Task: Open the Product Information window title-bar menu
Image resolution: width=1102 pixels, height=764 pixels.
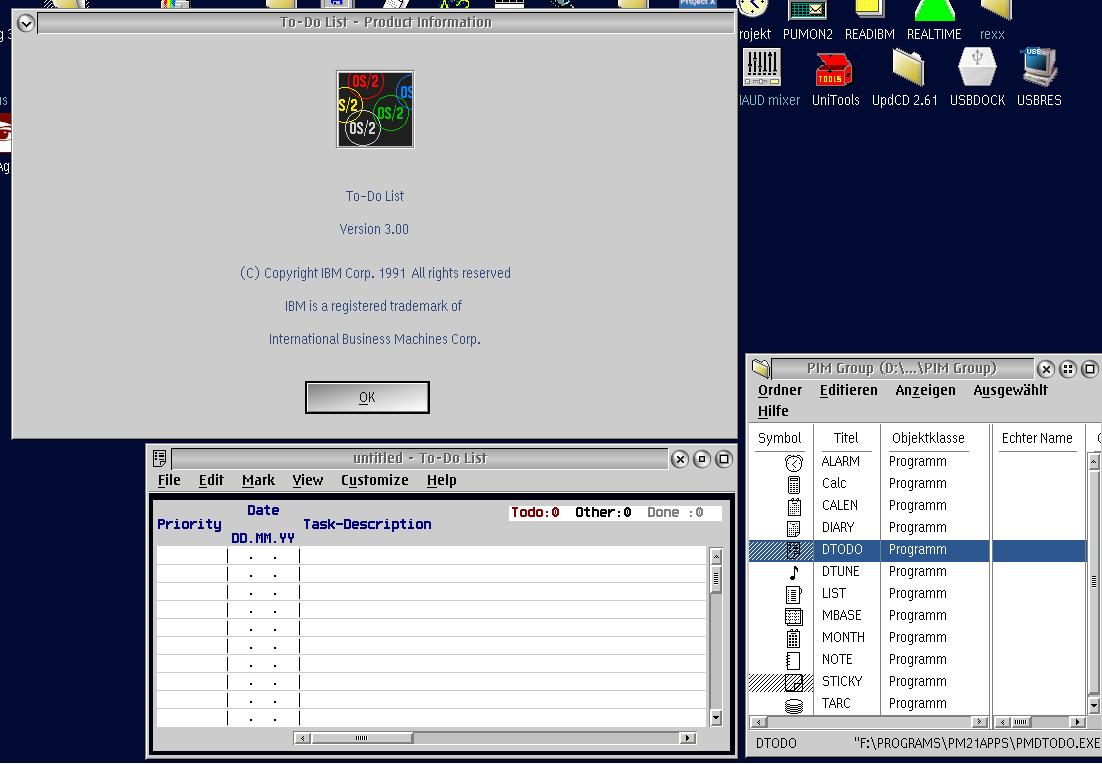Action: coord(25,23)
